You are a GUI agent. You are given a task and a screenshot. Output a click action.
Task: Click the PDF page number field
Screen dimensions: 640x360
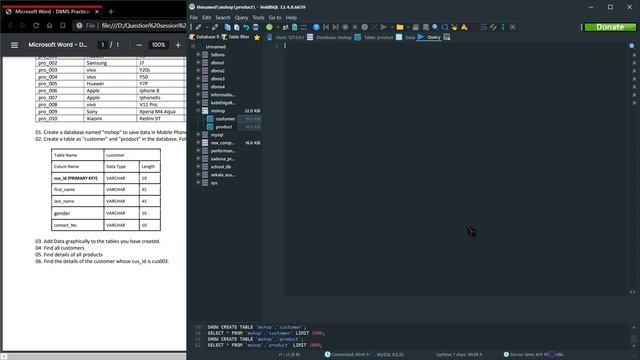103,45
